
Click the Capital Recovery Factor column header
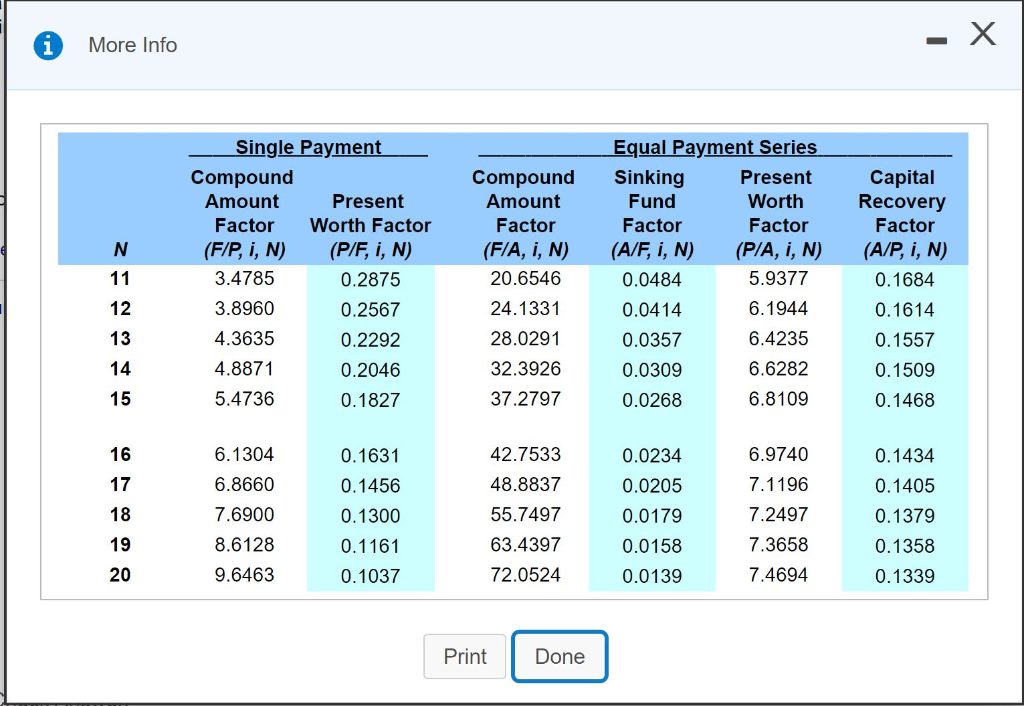pos(904,213)
